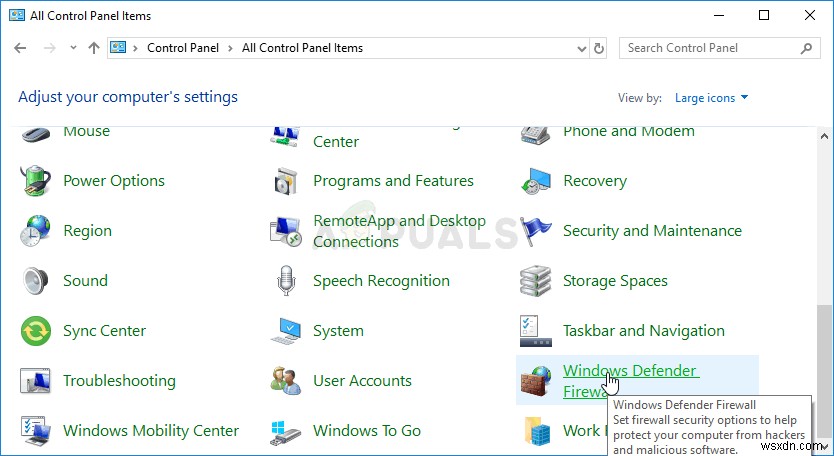Click the Back navigation arrow
The image size is (834, 456).
point(21,48)
